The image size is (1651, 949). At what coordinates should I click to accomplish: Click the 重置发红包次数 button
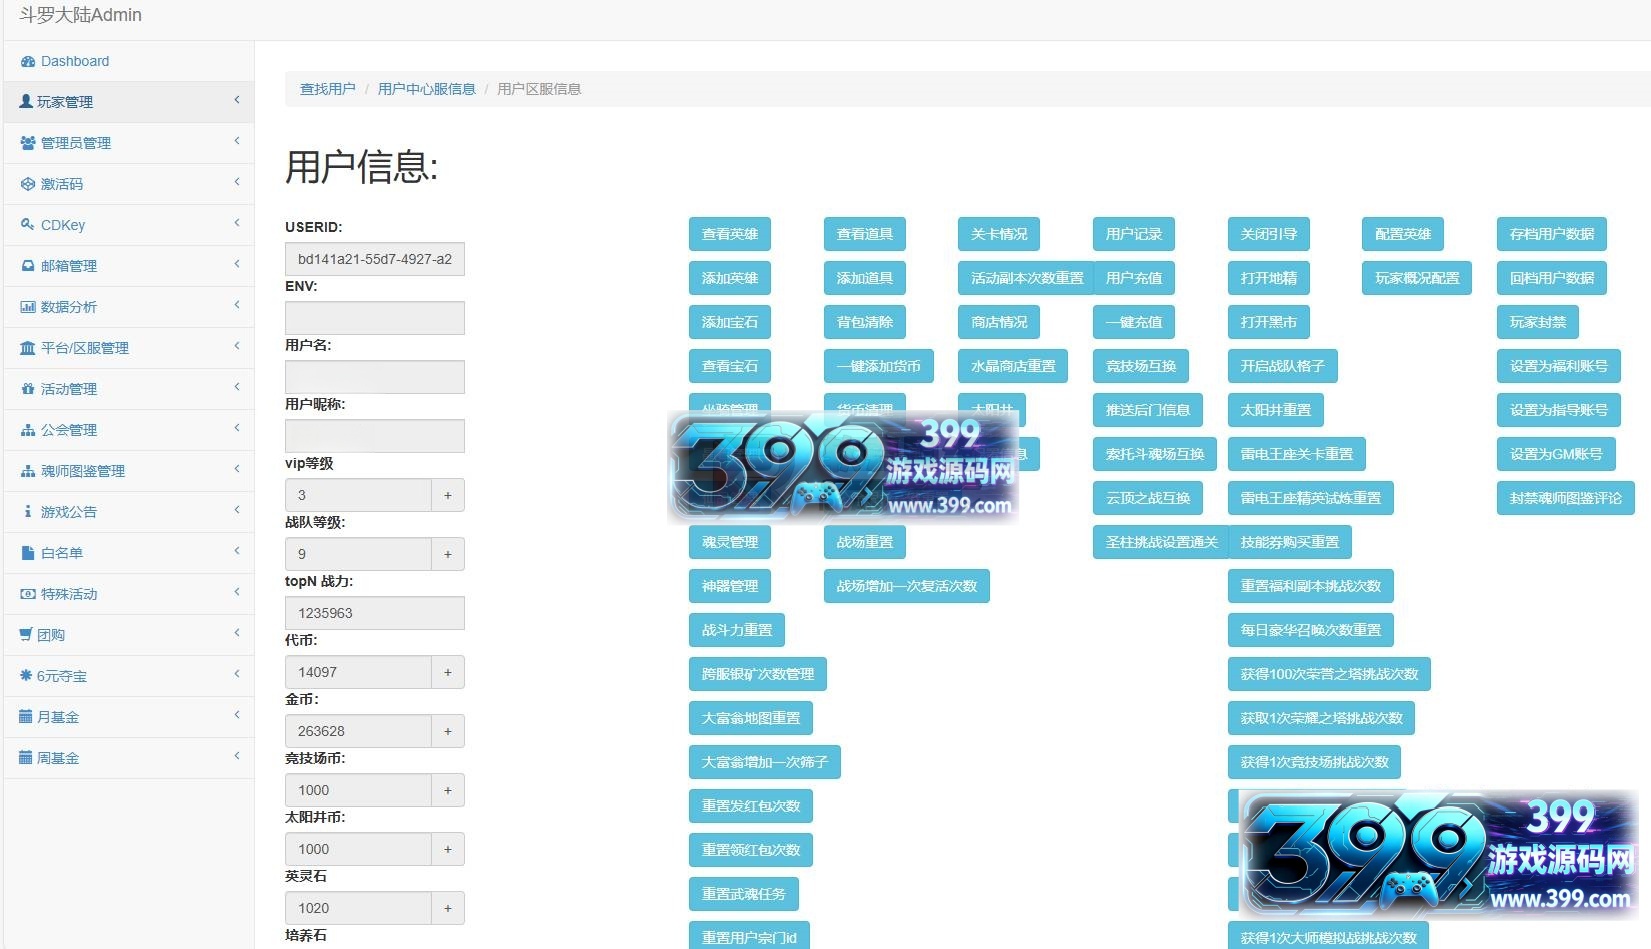click(x=751, y=806)
